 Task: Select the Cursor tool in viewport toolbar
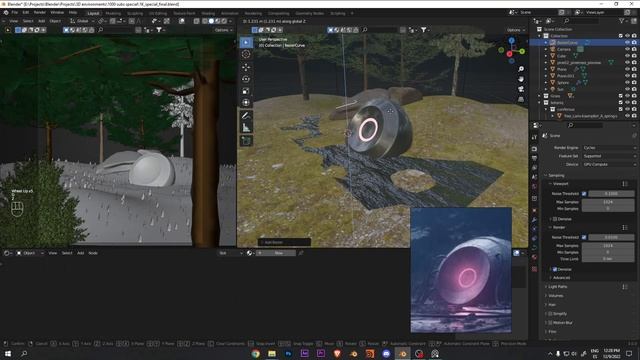[246, 54]
